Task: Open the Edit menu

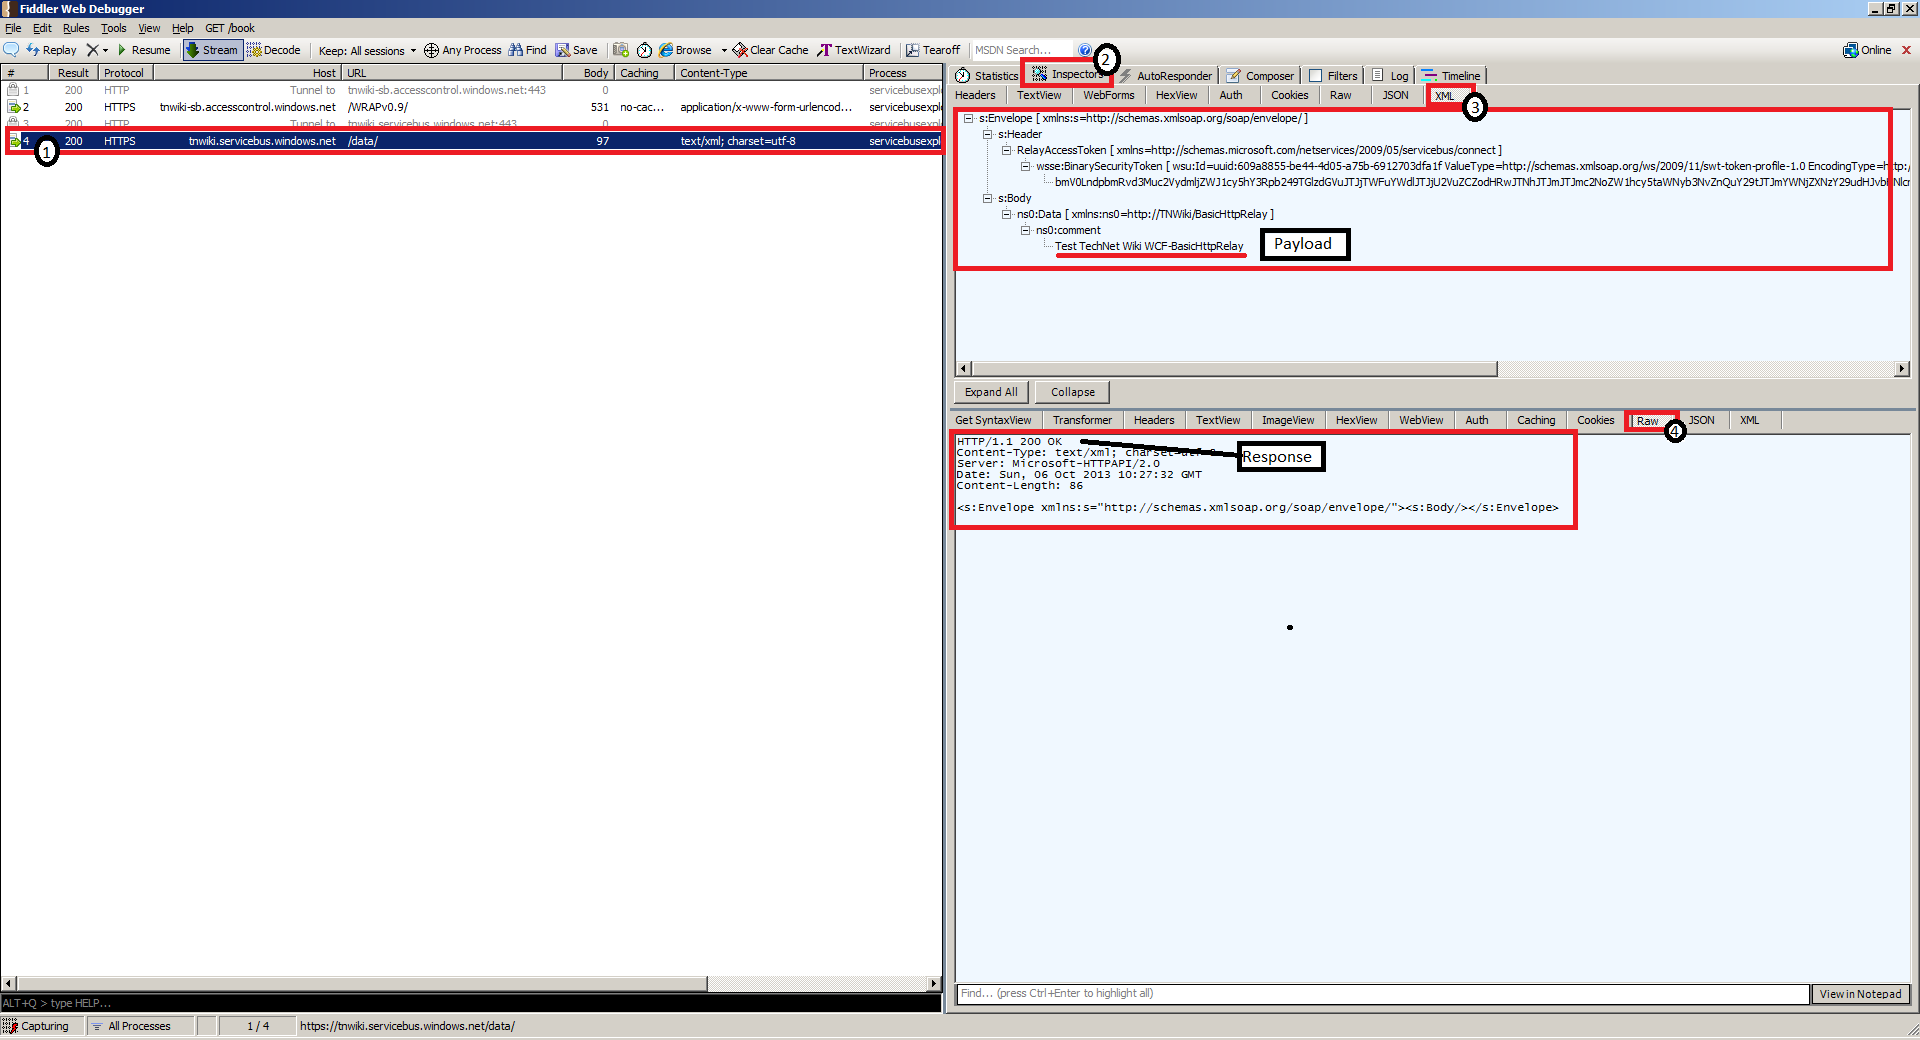Action: pos(42,28)
